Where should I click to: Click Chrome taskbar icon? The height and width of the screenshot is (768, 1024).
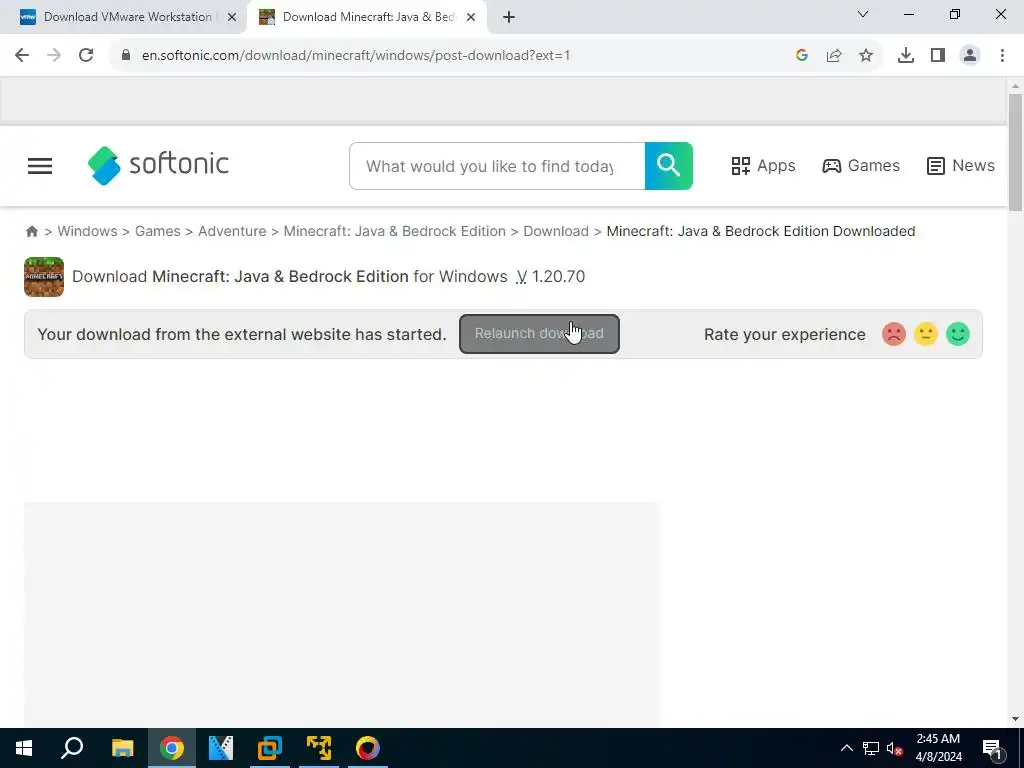172,748
